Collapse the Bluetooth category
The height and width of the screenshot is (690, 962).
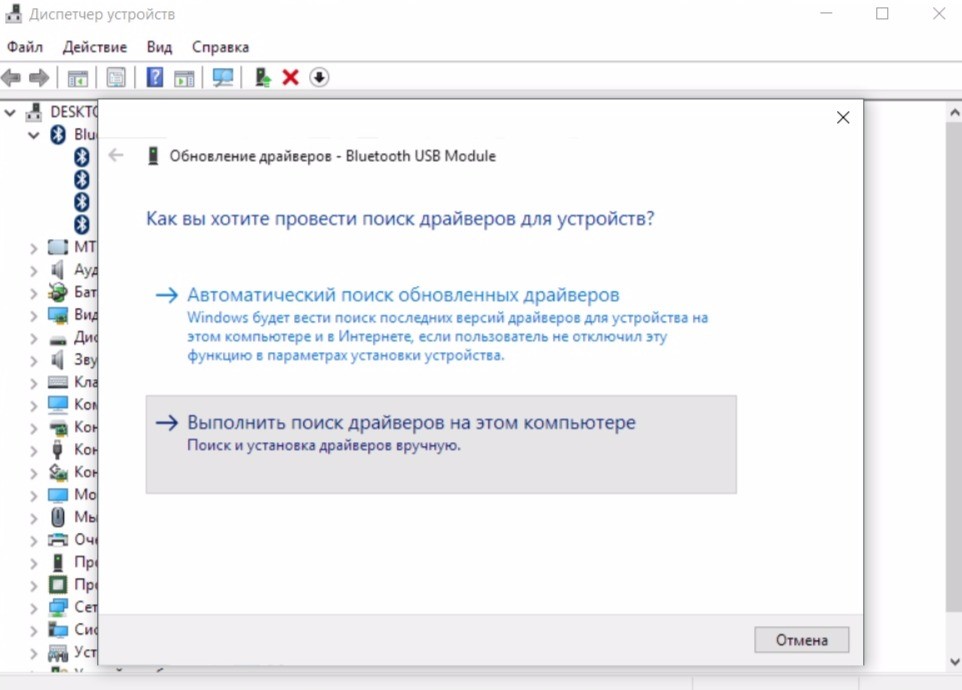pyautogui.click(x=34, y=135)
